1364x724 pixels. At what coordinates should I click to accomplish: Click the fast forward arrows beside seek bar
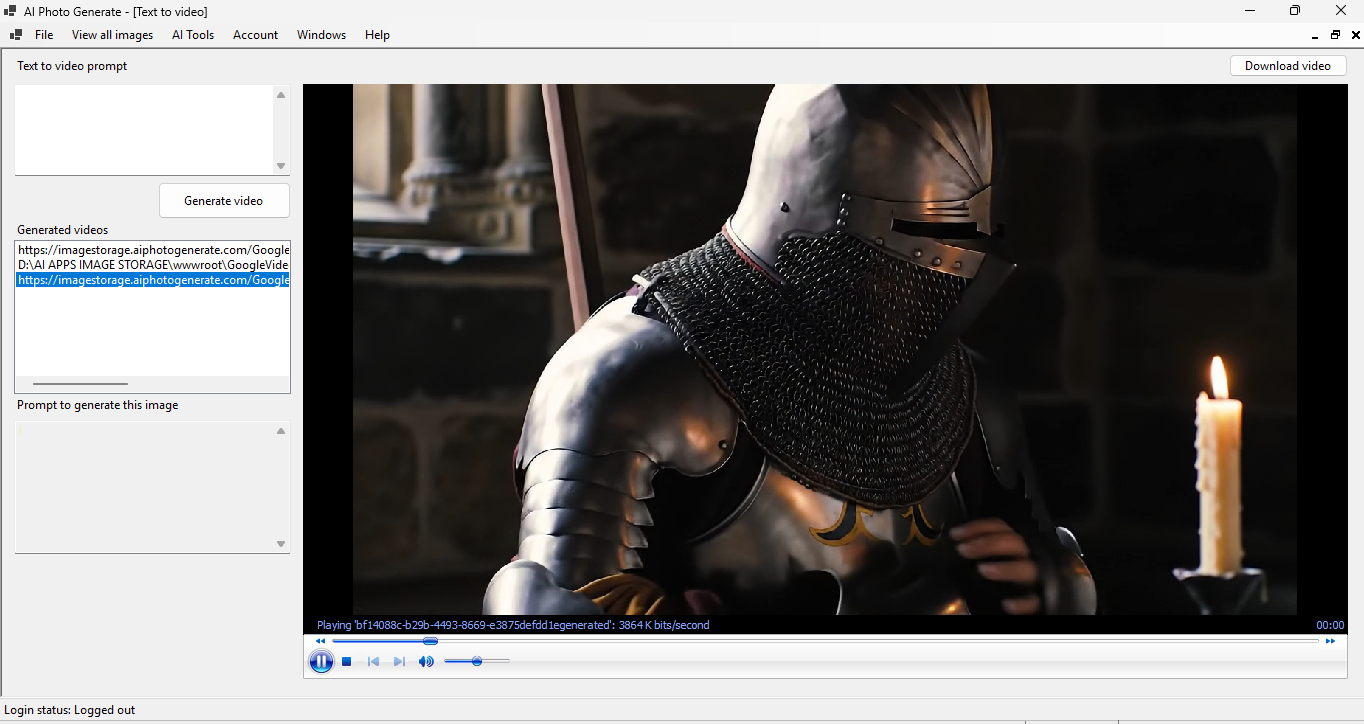pyautogui.click(x=1330, y=641)
